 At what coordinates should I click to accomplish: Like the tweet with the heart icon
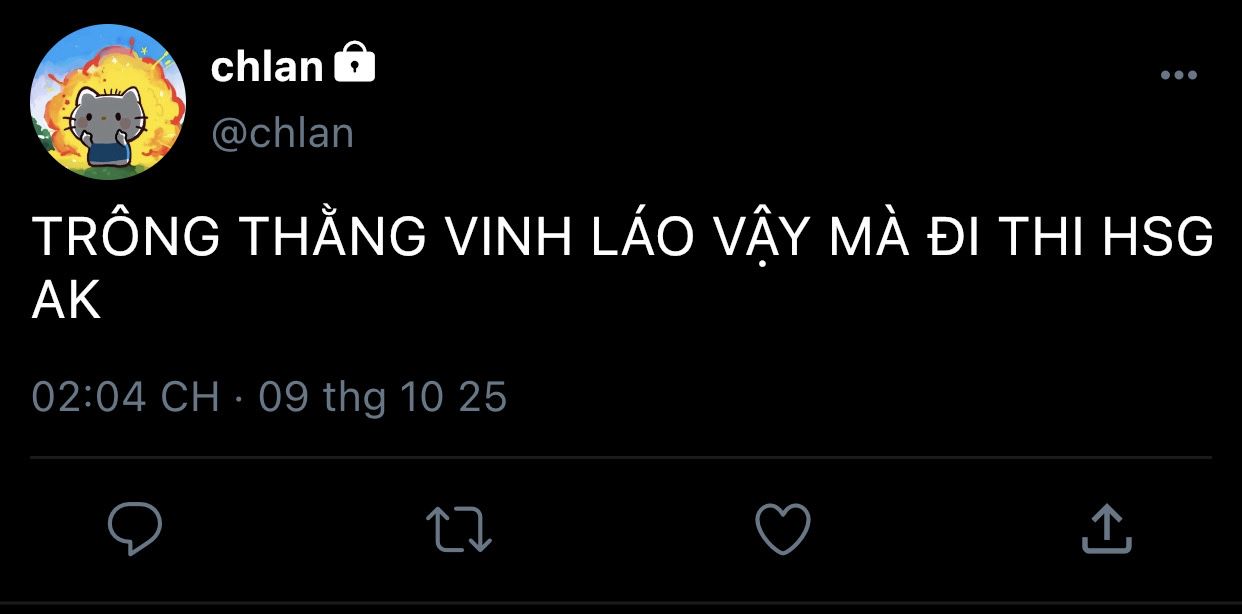782,528
